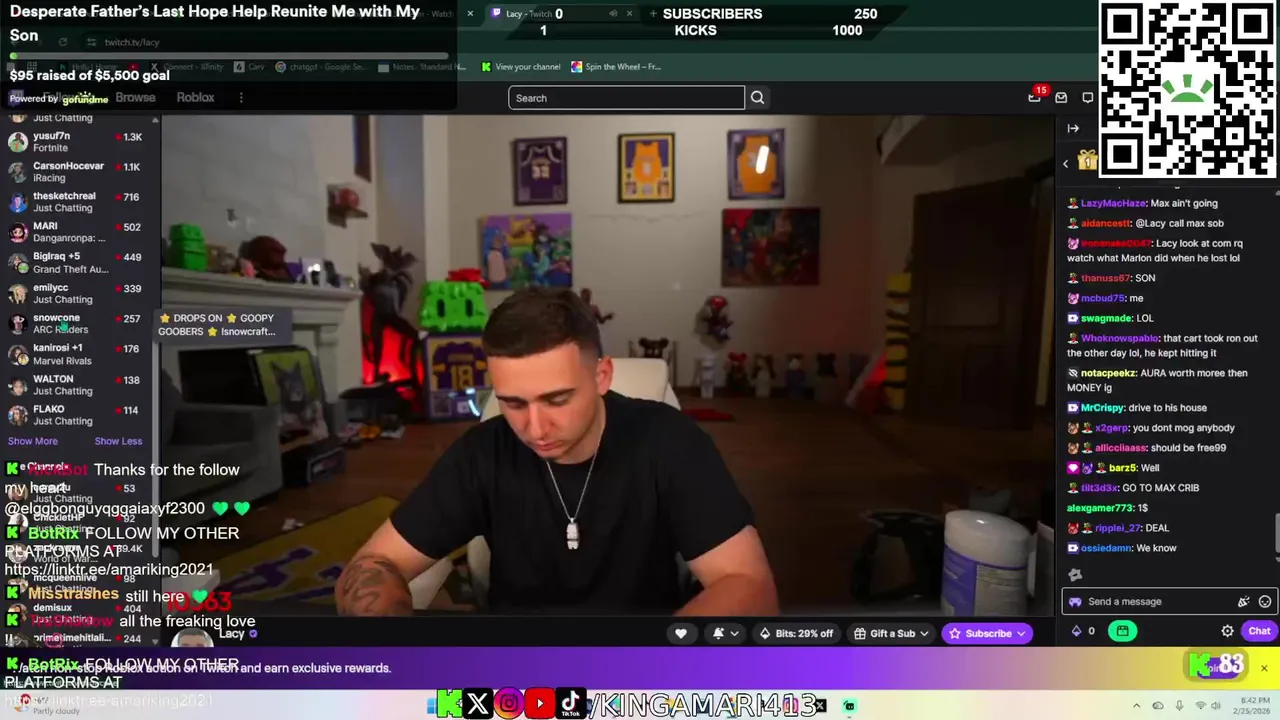Screen dimensions: 1280x720
Task: Click swagmade username in chat
Action: click(1106, 318)
